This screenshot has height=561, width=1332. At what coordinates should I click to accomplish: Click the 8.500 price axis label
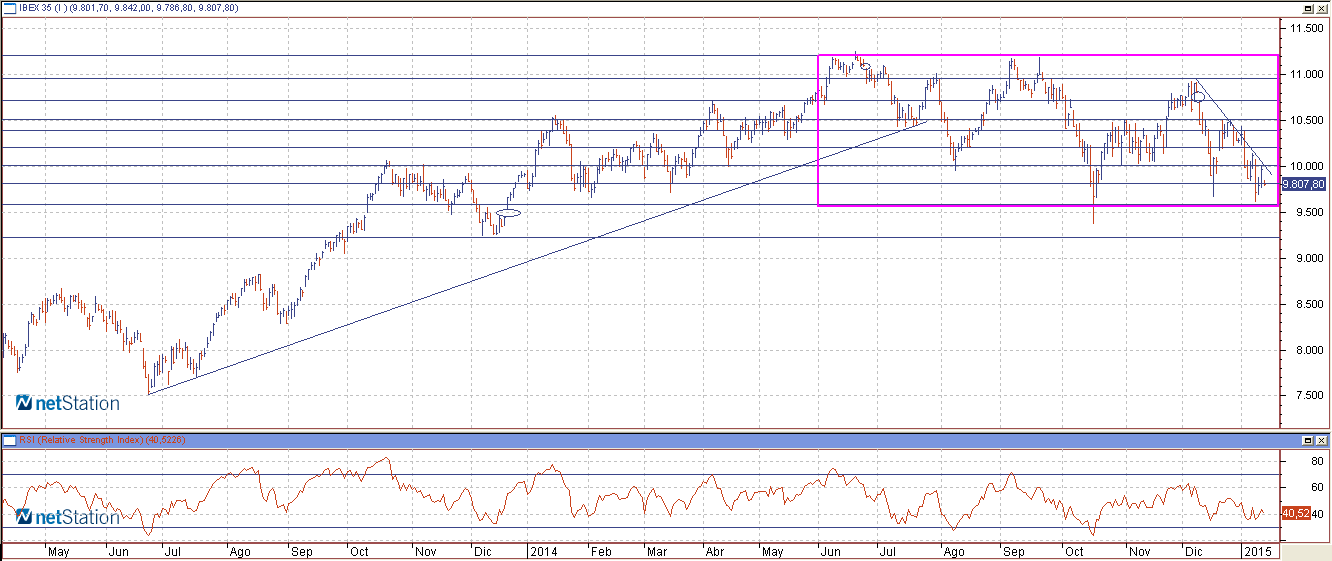point(1309,304)
